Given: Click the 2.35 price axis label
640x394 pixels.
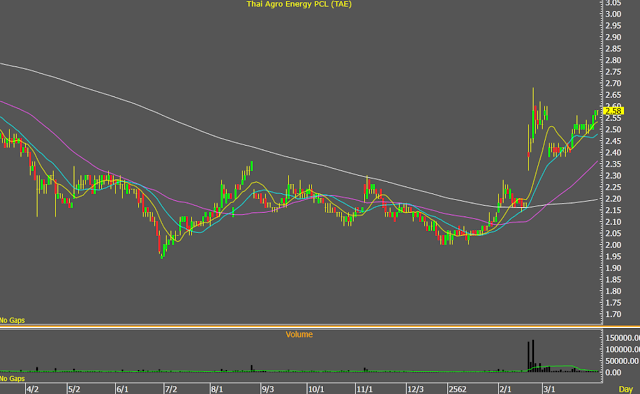Looking at the screenshot, I should pyautogui.click(x=613, y=164).
